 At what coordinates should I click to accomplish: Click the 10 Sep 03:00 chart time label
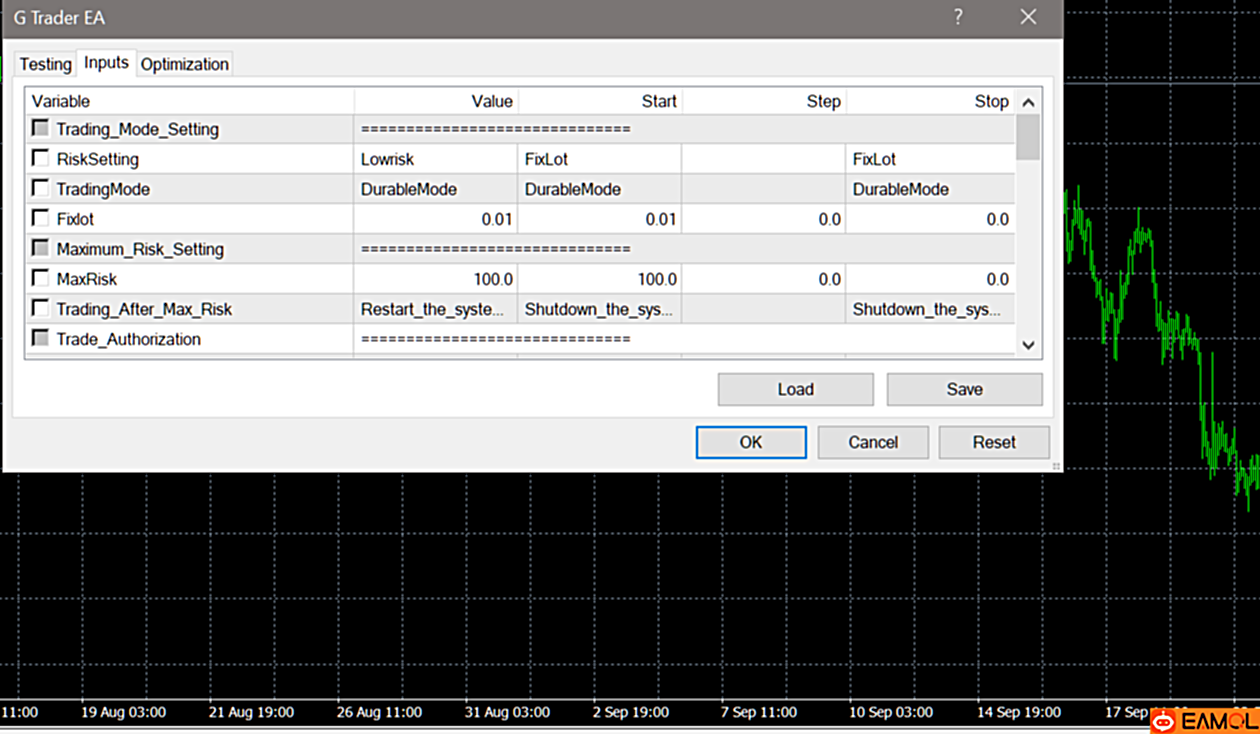[x=890, y=712]
